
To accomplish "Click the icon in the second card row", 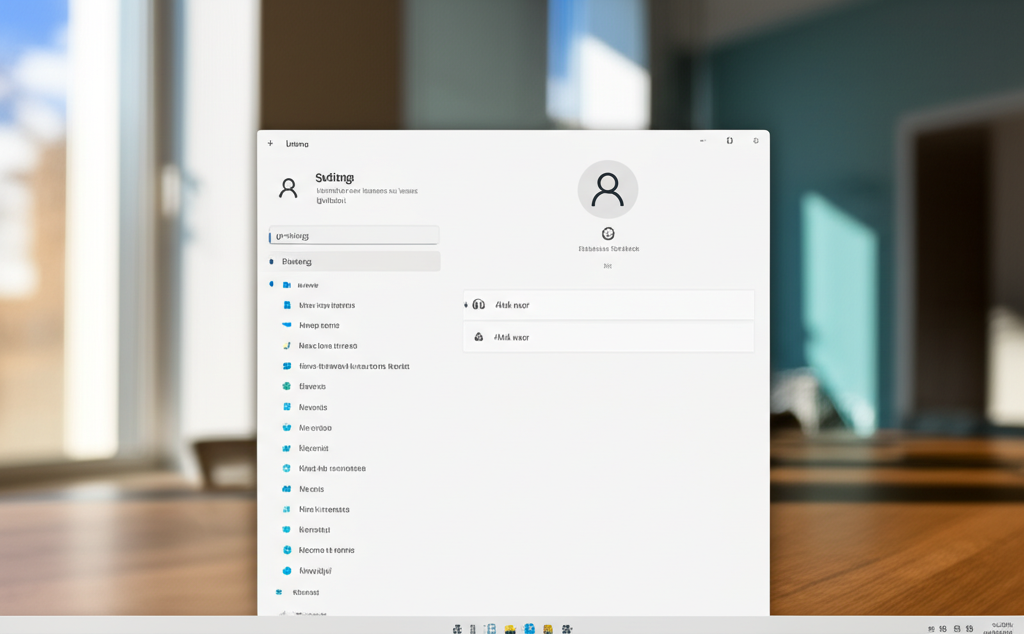I will pyautogui.click(x=479, y=337).
